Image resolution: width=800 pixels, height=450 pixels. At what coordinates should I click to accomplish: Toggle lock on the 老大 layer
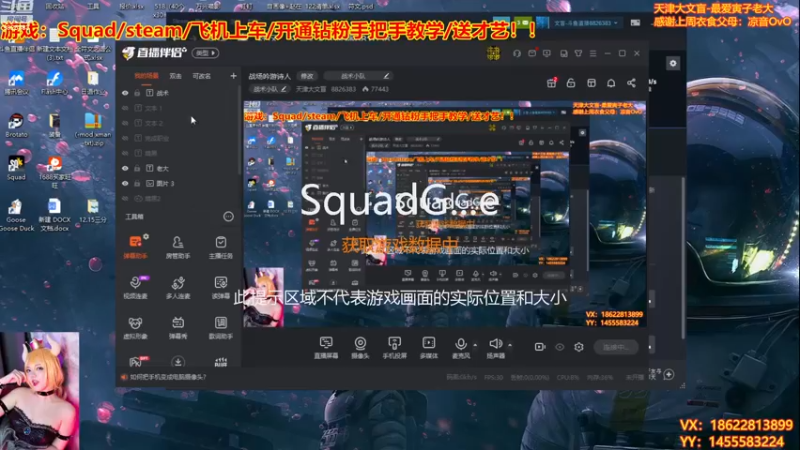click(x=137, y=168)
